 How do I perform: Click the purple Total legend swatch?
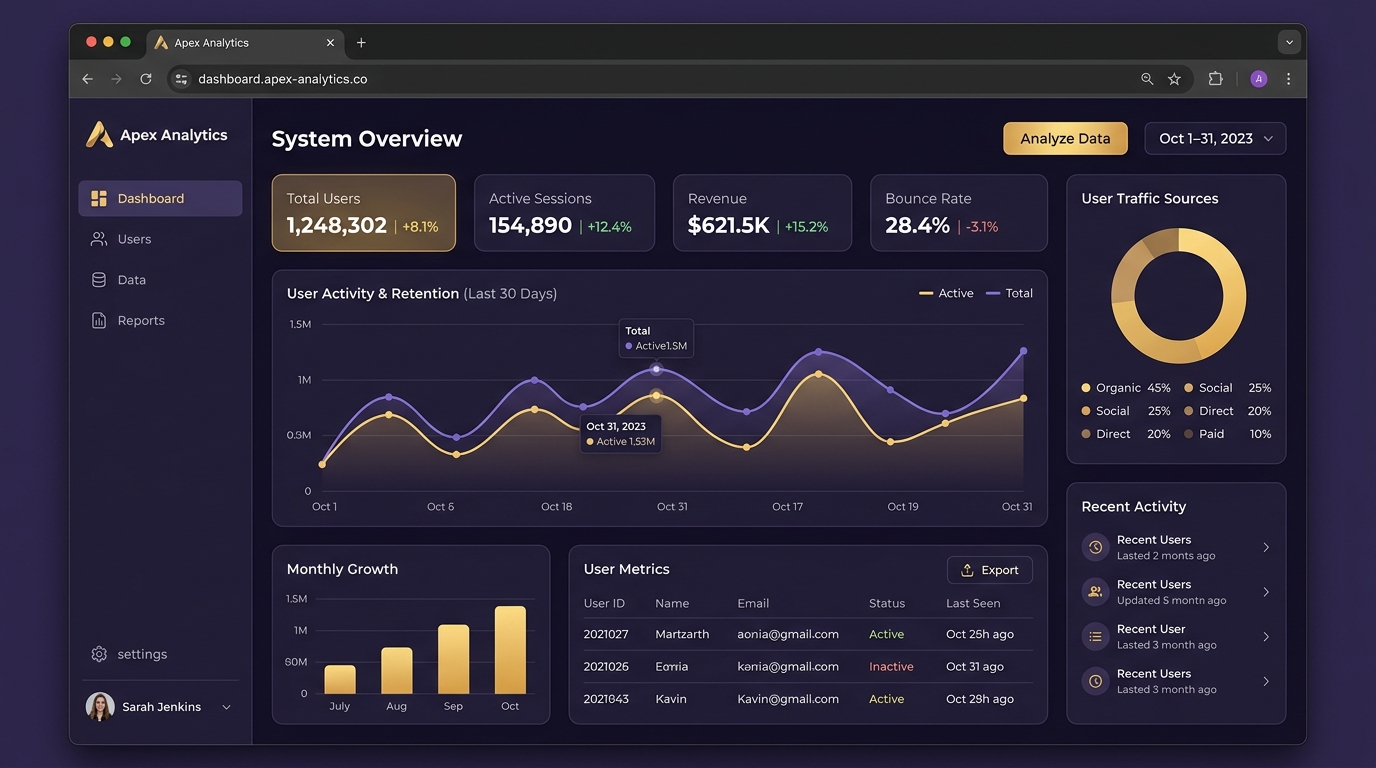[x=993, y=294]
